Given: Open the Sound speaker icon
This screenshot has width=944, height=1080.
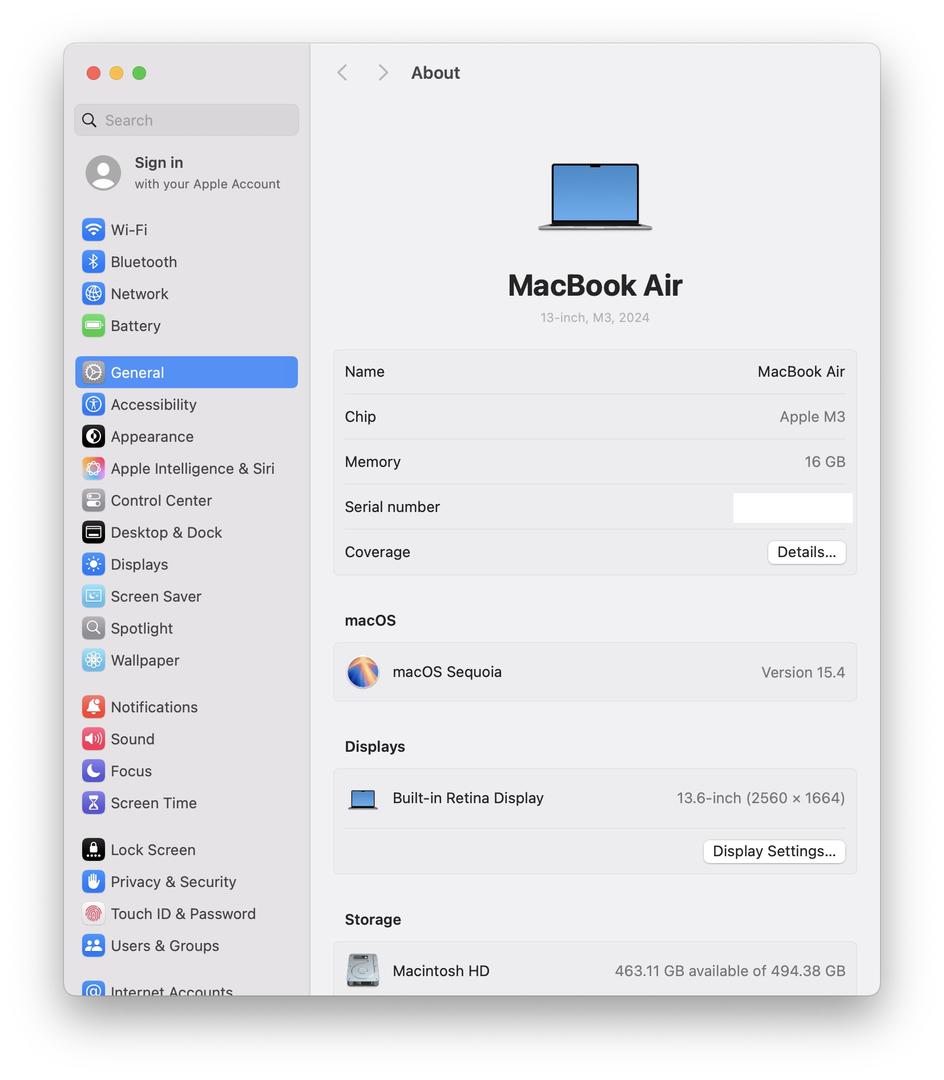Looking at the screenshot, I should [93, 739].
